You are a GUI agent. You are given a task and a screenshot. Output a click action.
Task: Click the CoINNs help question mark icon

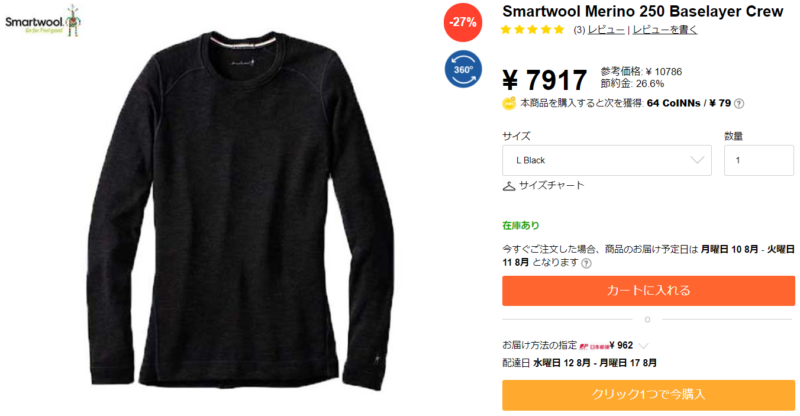(x=738, y=104)
